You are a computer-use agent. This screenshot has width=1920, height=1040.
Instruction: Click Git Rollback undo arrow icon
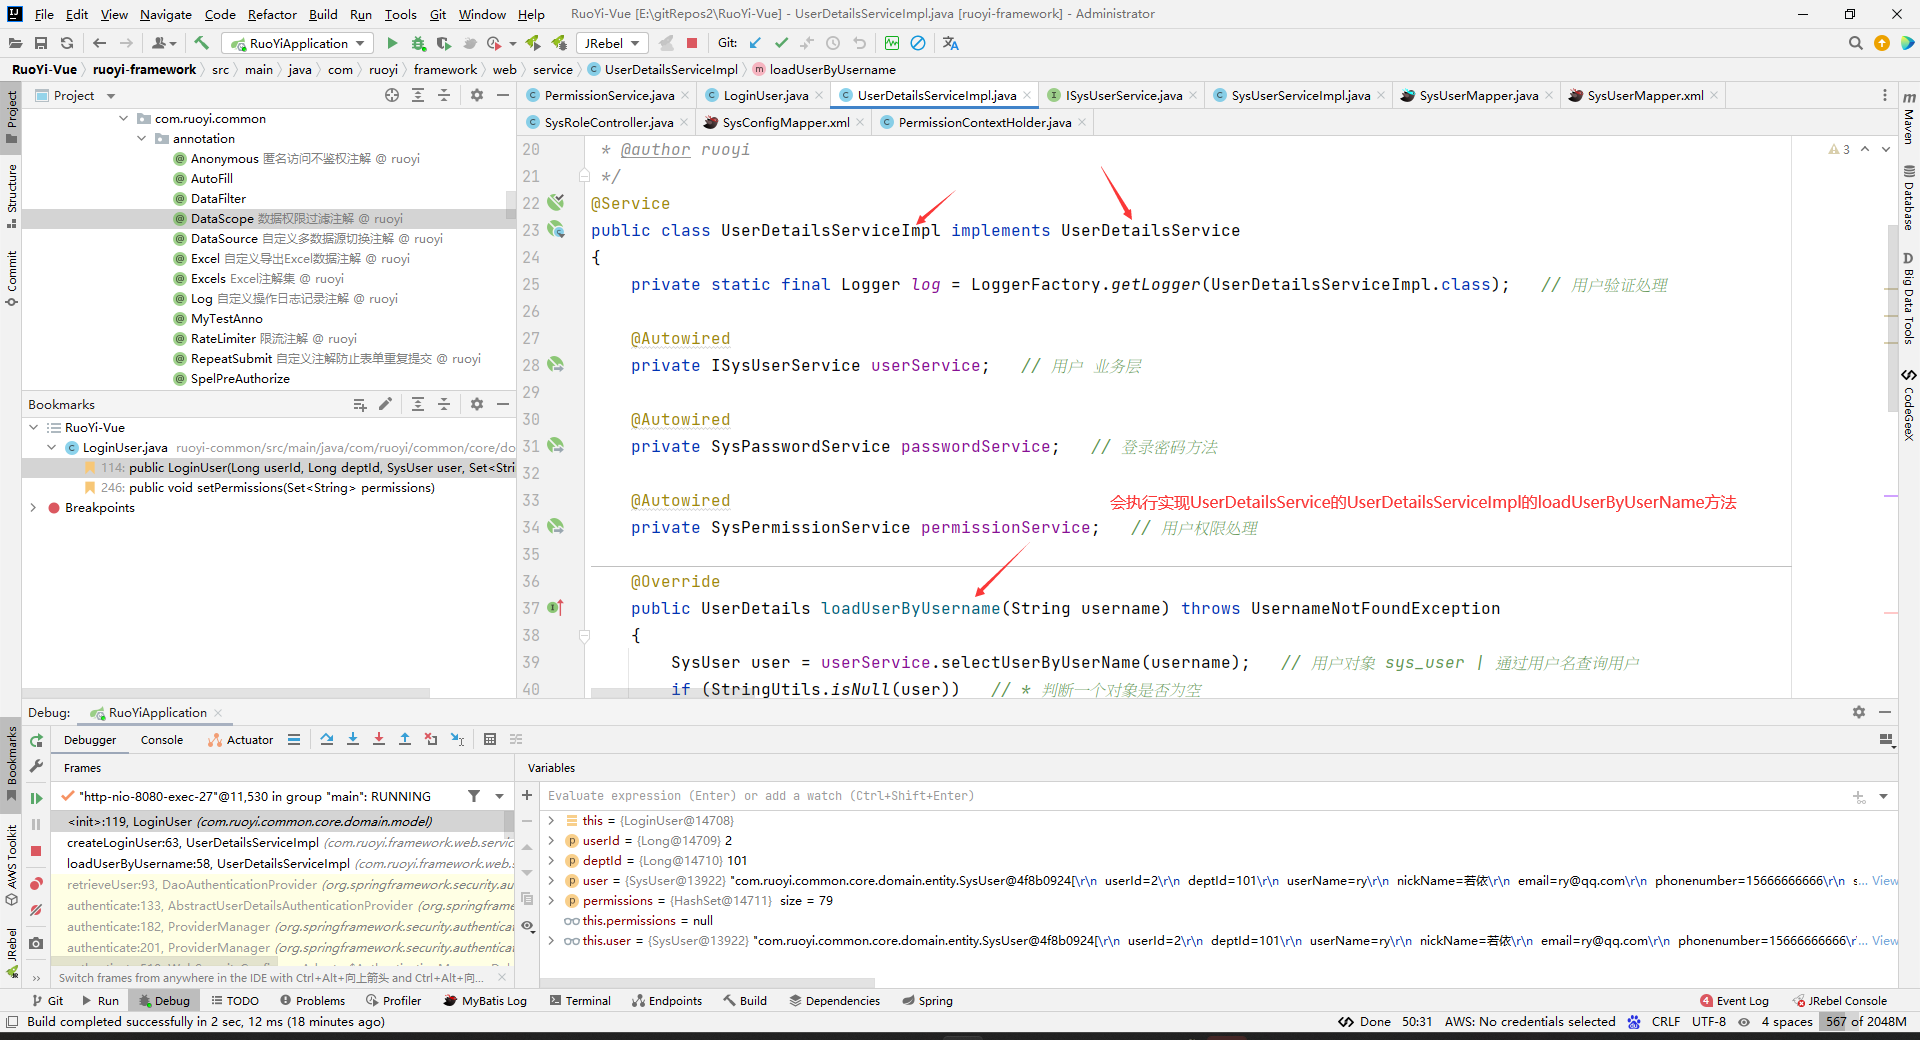tap(859, 43)
